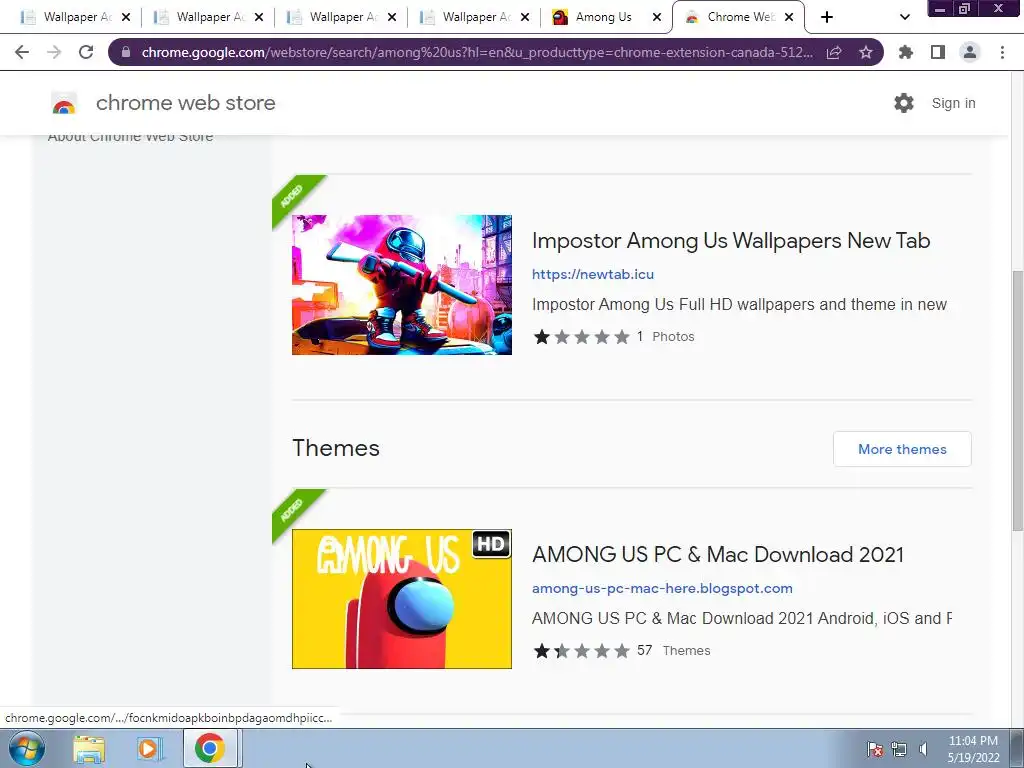This screenshot has width=1024, height=768.
Task: Click the network tray icon
Action: point(899,750)
